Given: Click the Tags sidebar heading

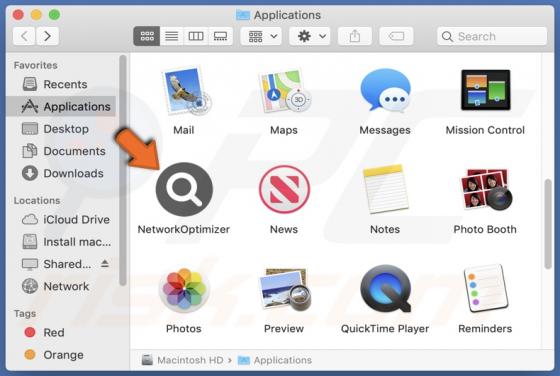Looking at the screenshot, I should pos(25,314).
